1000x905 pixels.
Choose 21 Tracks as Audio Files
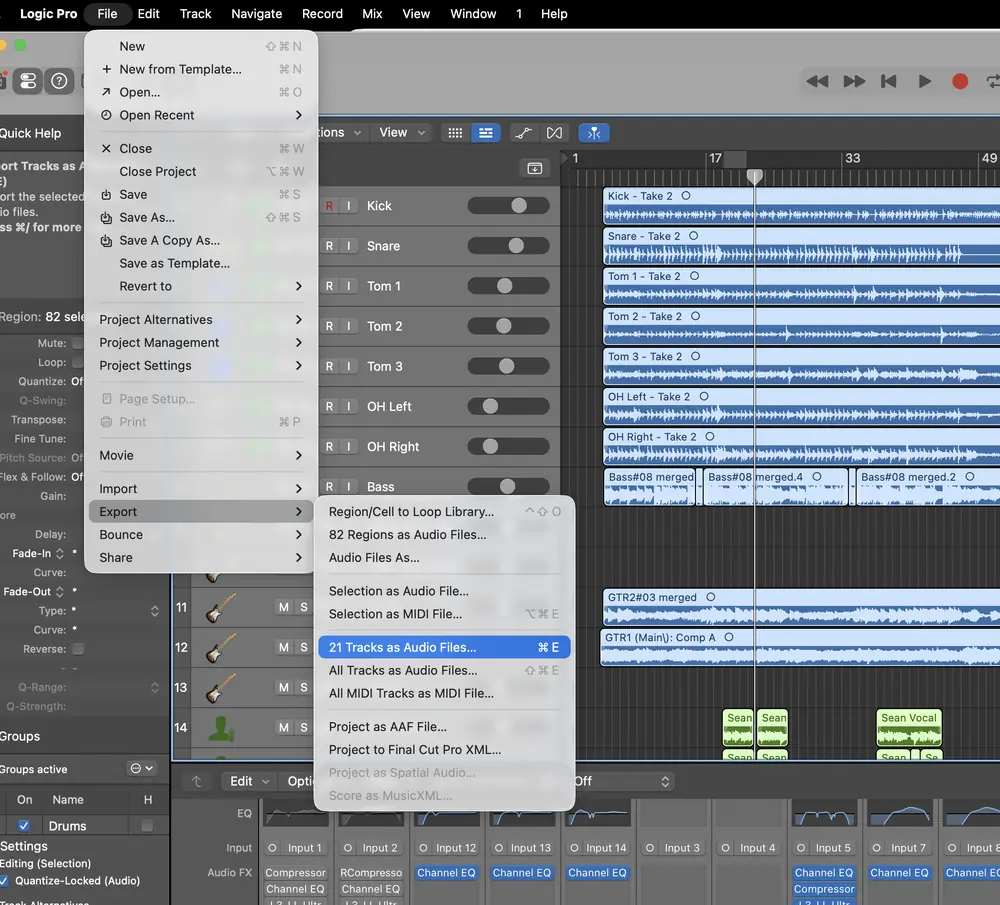pyautogui.click(x=444, y=647)
